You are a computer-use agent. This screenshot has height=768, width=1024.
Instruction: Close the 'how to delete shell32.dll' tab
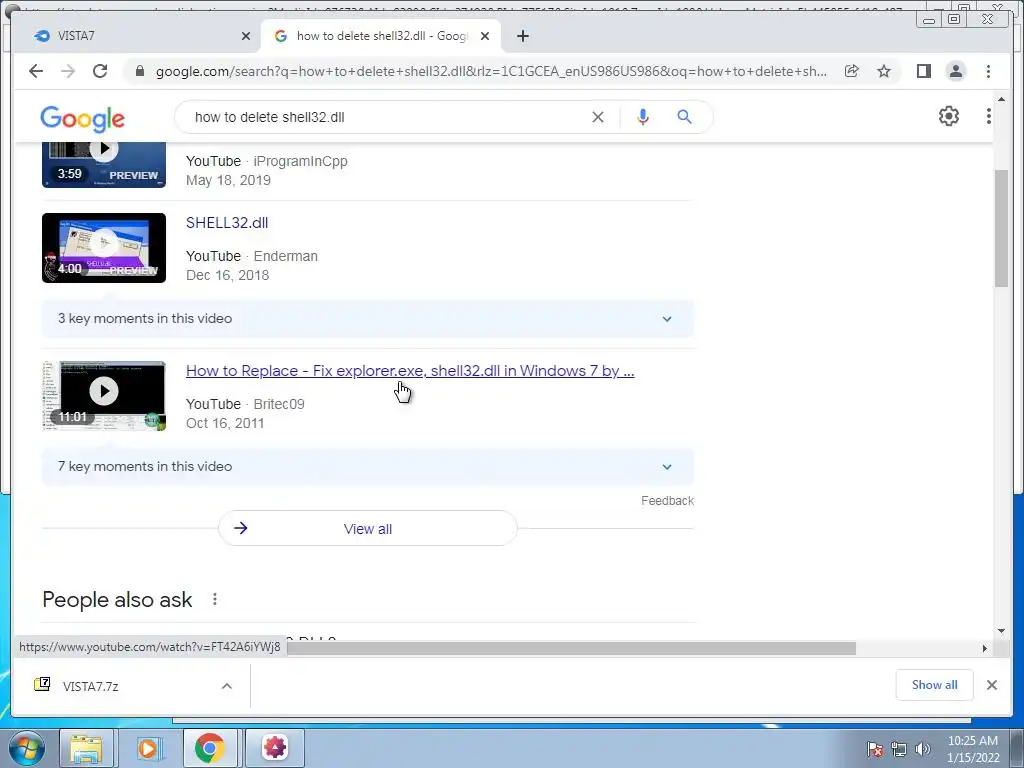coord(485,36)
